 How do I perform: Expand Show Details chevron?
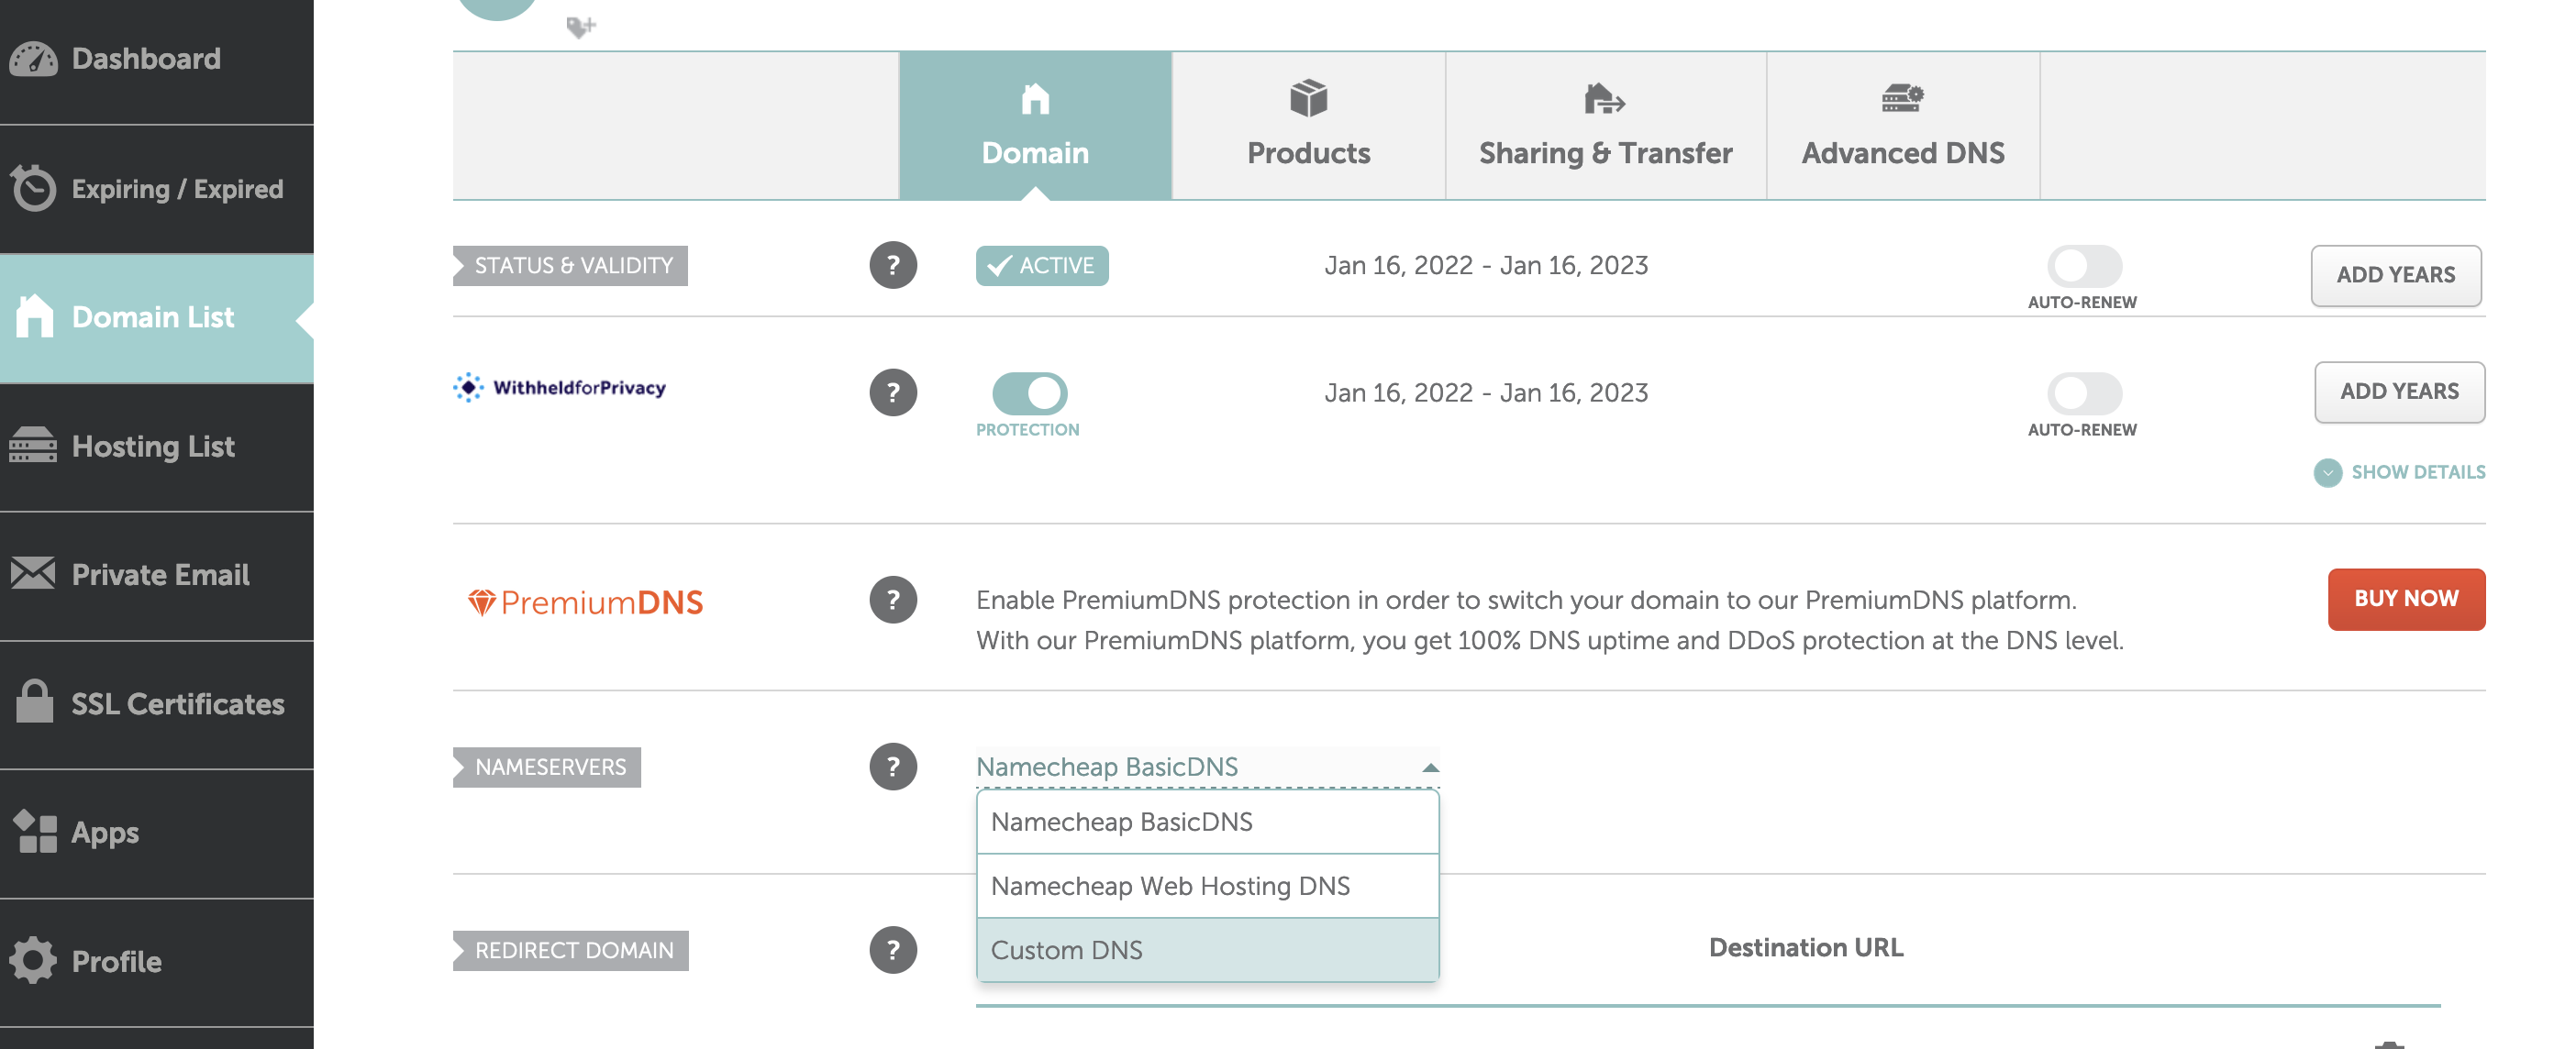2327,473
